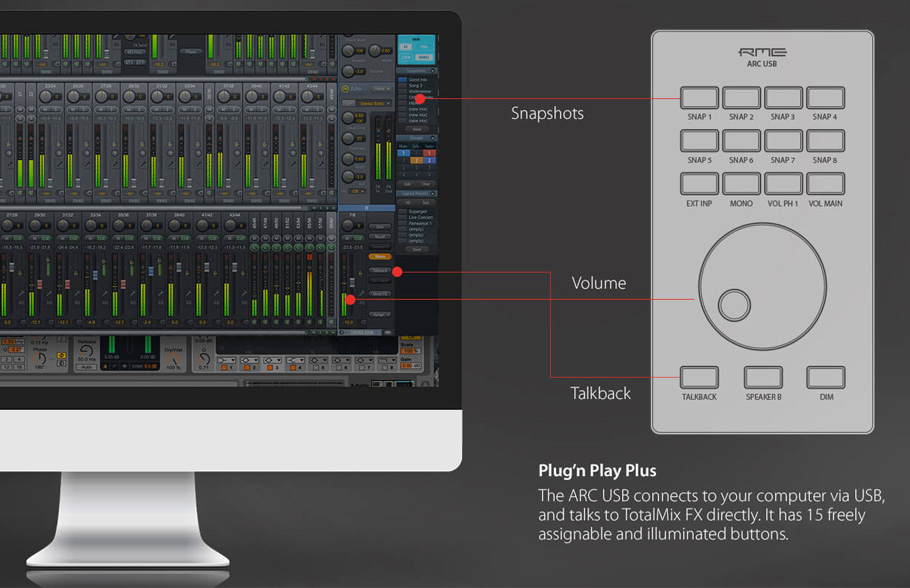Screen dimensions: 910x588
Task: Select the VOL MAIN remote button
Action: (x=825, y=183)
